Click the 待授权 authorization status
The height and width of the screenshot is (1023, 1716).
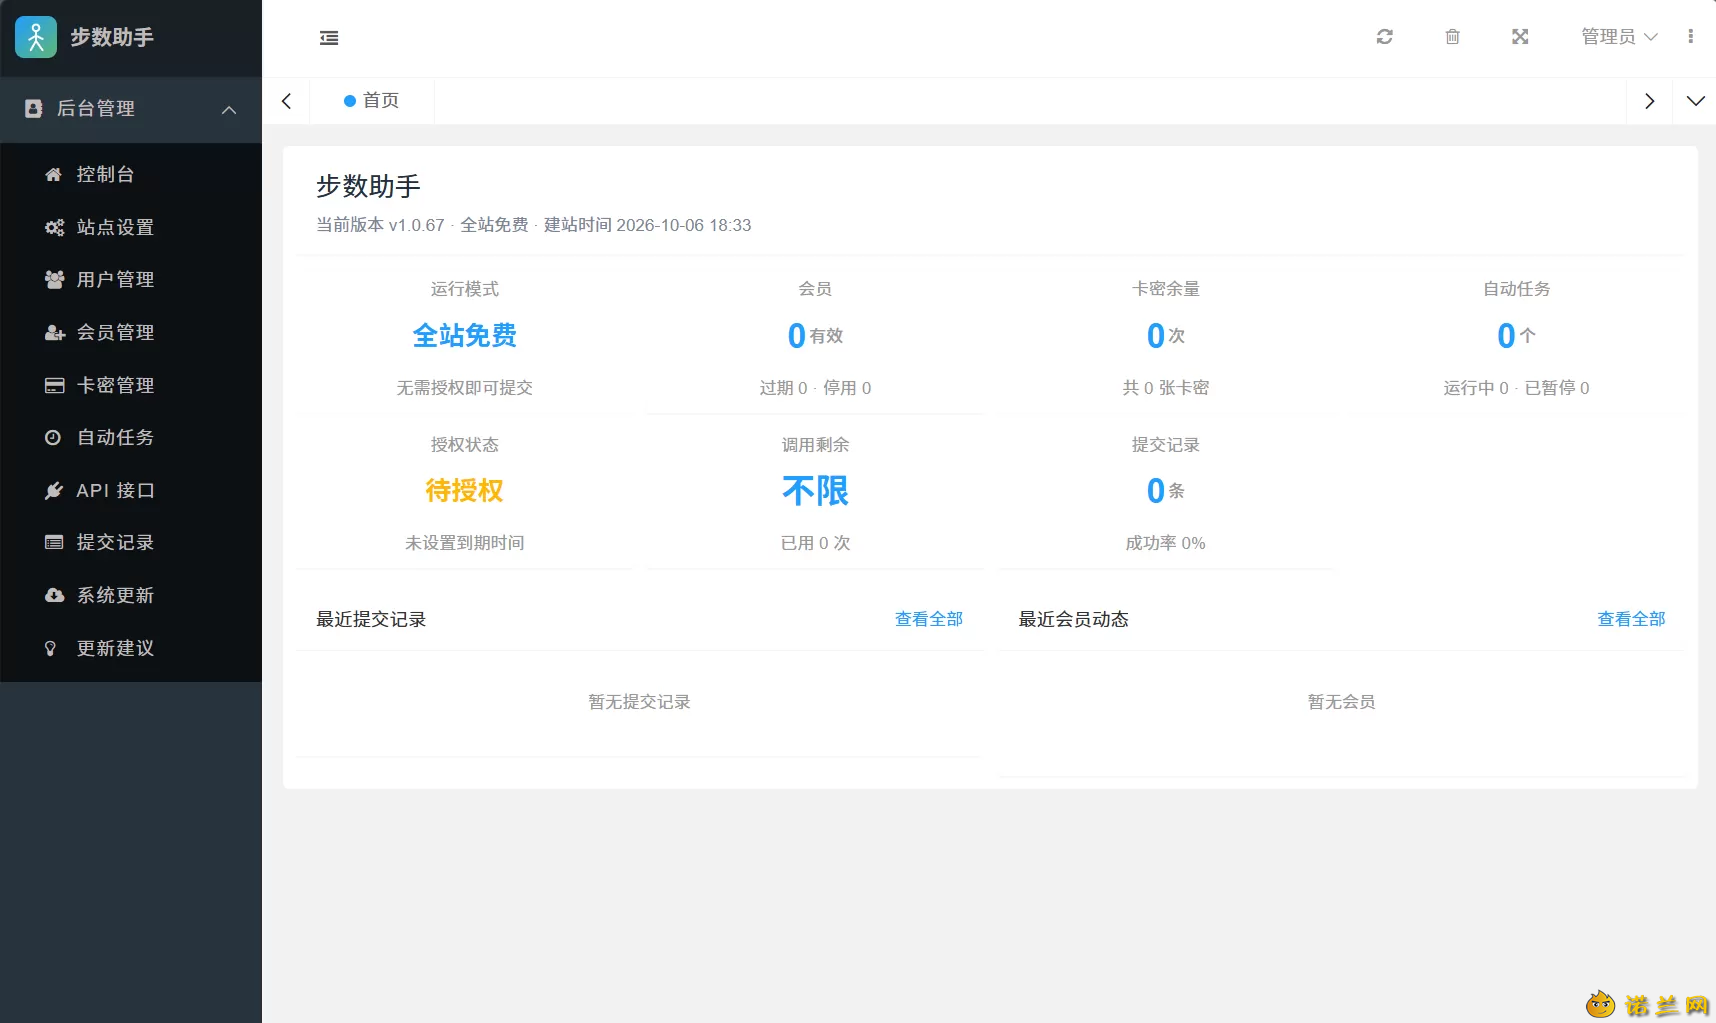pyautogui.click(x=464, y=490)
